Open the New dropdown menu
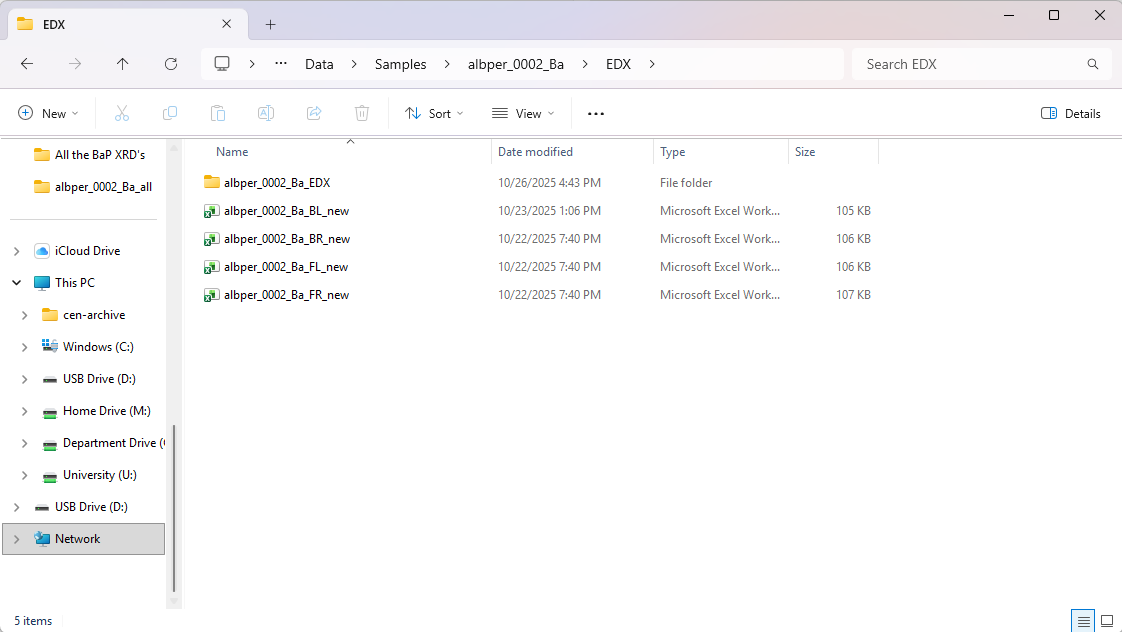Screen dimensions: 1122x632 coord(48,113)
